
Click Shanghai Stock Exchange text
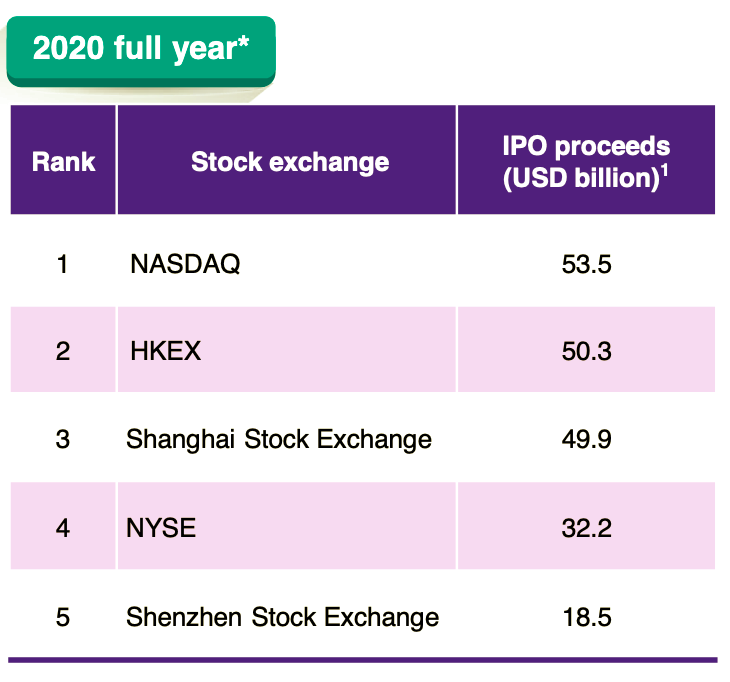pyautogui.click(x=279, y=439)
